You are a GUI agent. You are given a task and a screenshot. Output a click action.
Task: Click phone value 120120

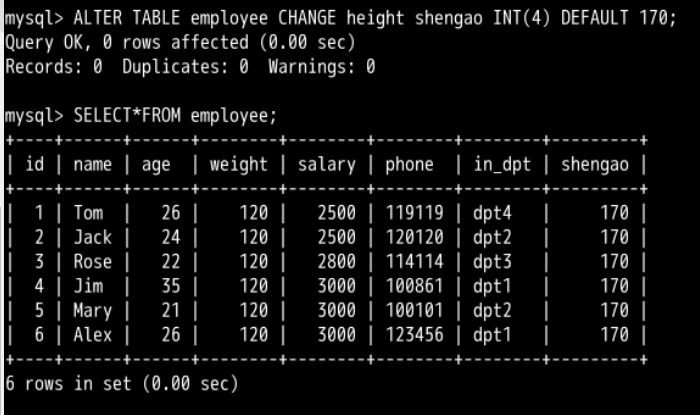(414, 237)
